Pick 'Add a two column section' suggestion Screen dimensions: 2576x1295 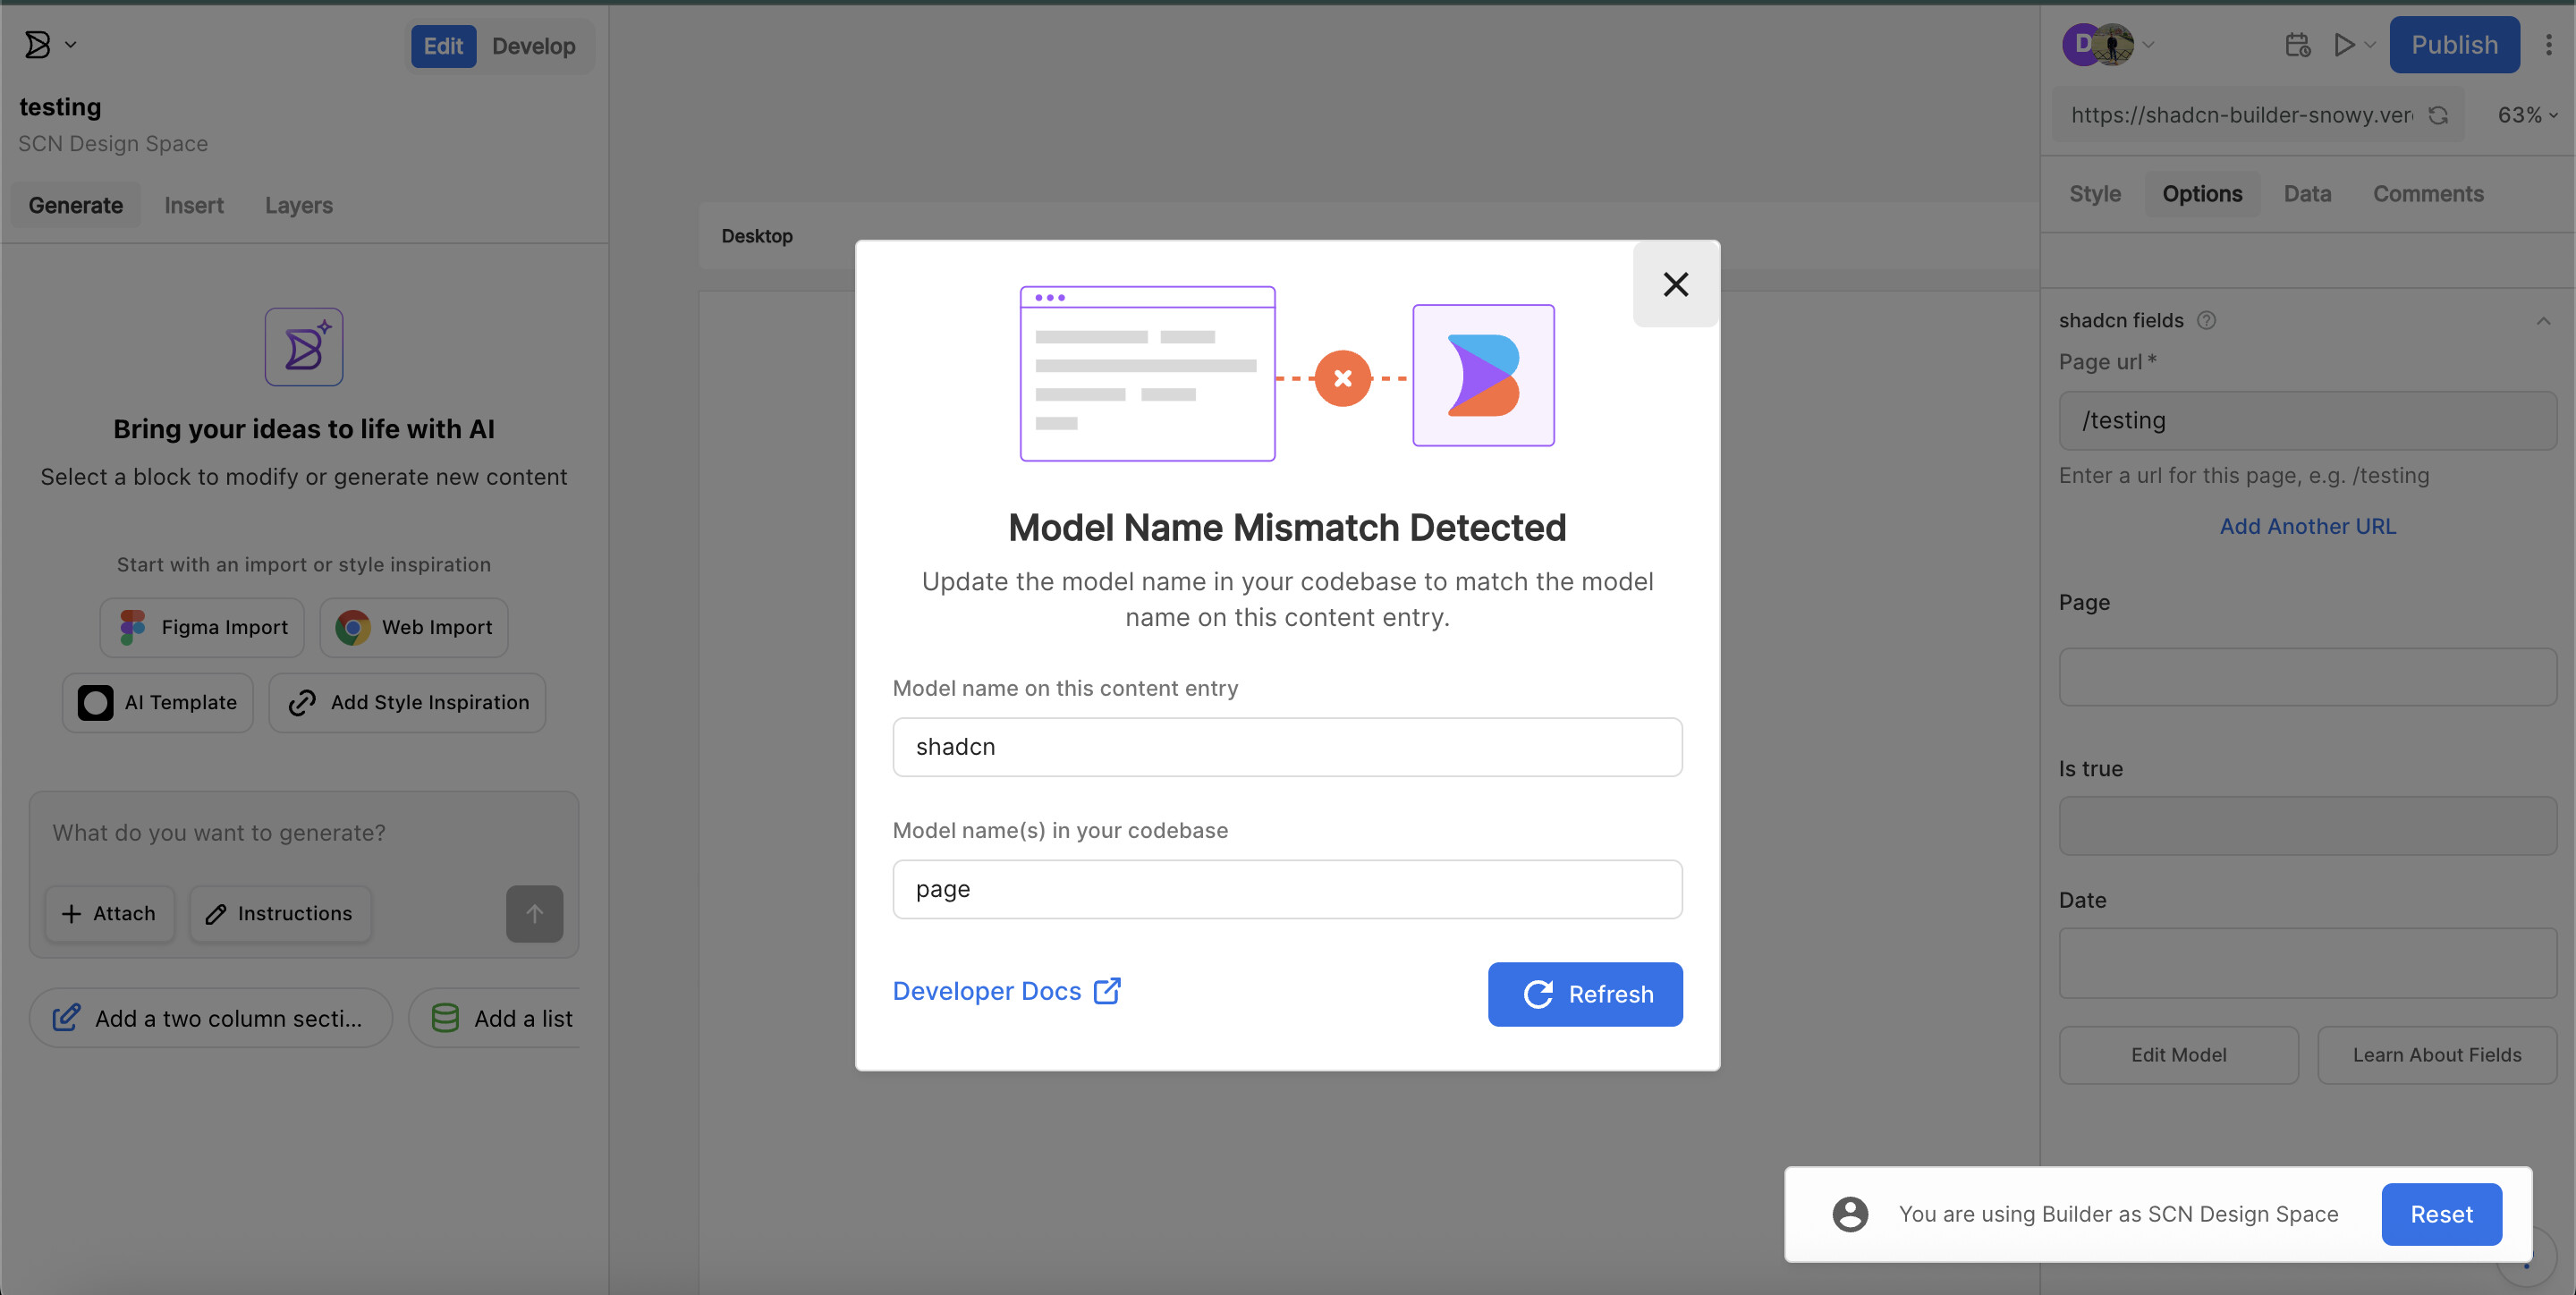point(210,1018)
